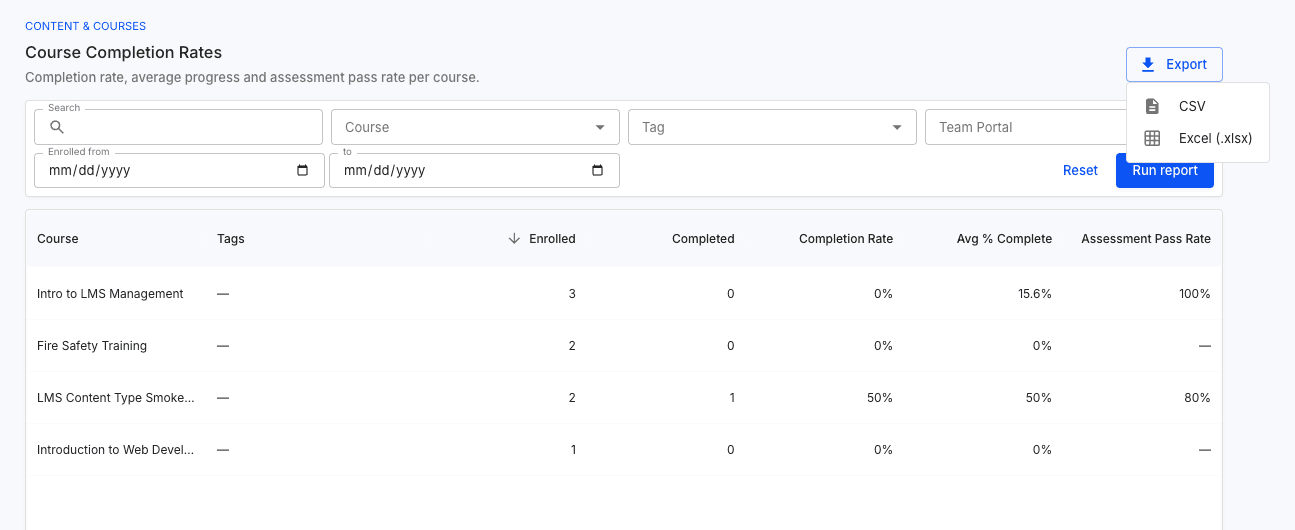Click the Excel grid icon
The image size is (1295, 530).
1152,138
